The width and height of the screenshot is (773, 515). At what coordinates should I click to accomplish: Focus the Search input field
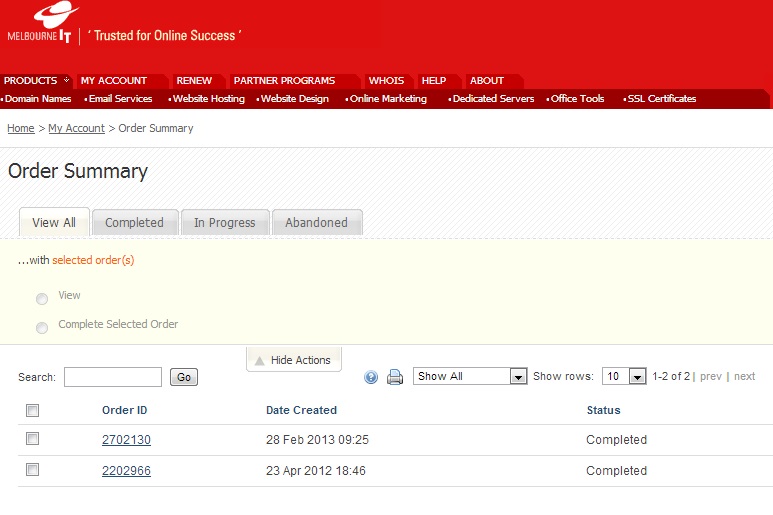click(113, 377)
